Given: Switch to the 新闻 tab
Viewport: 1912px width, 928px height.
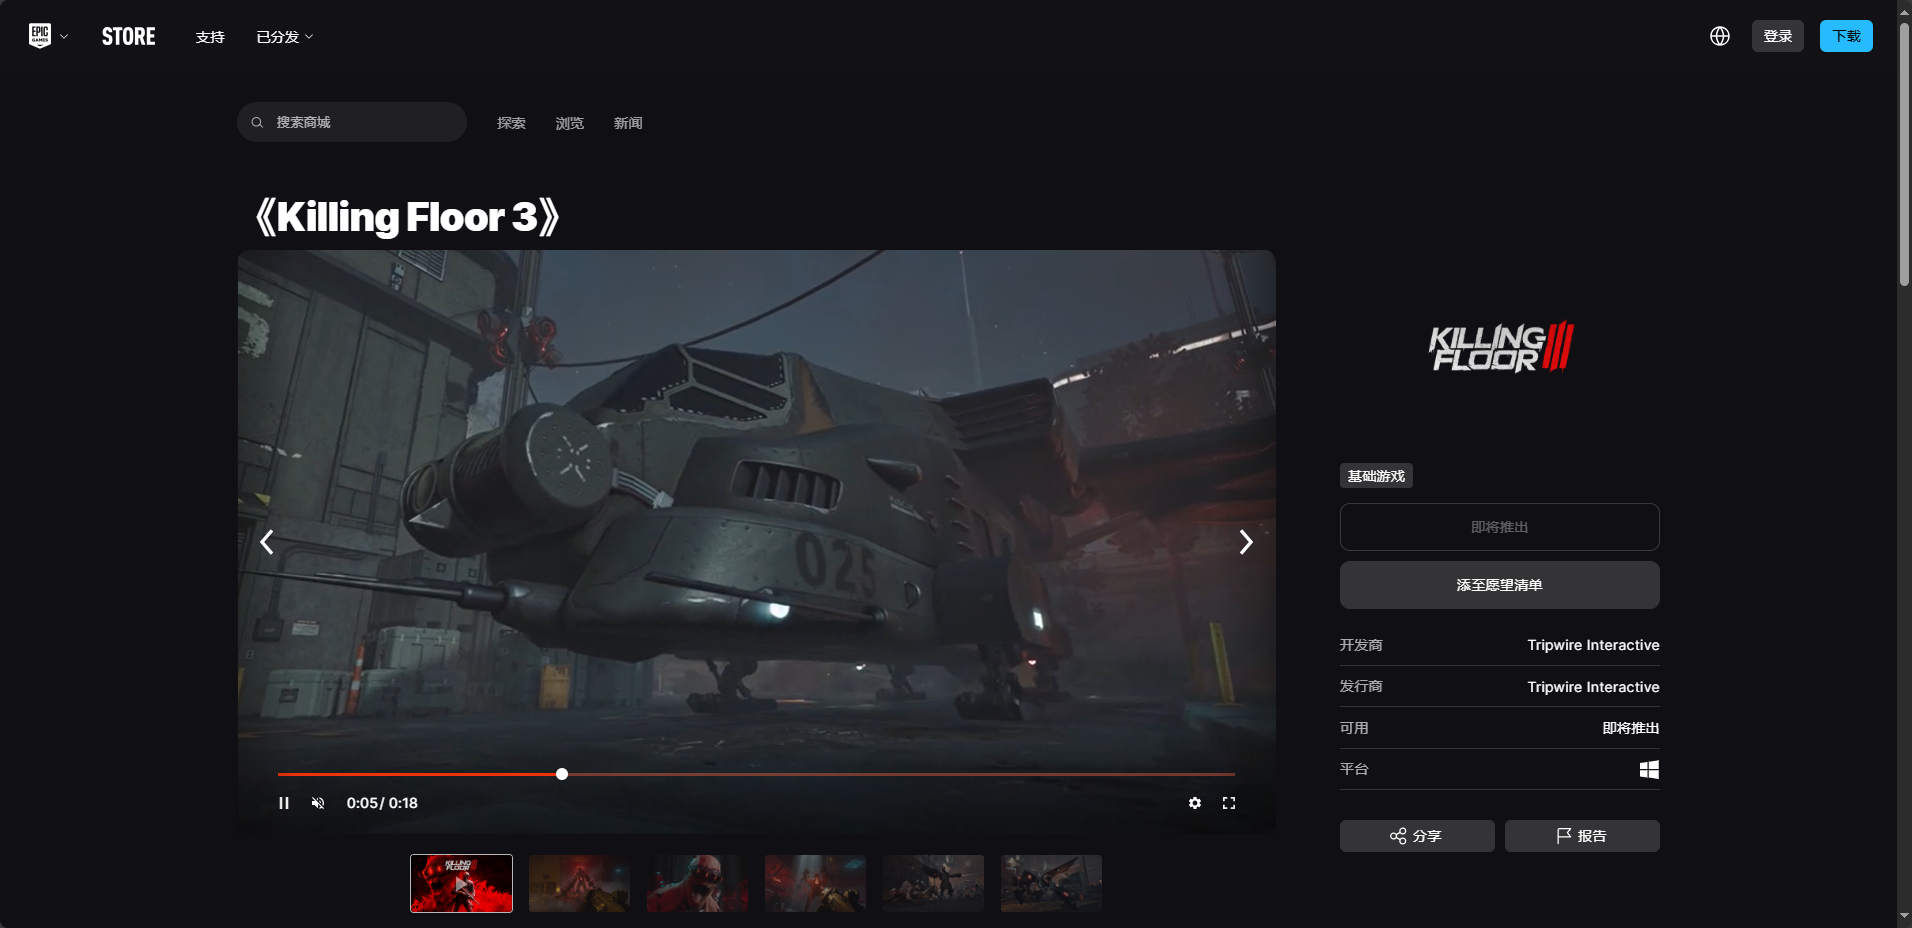Looking at the screenshot, I should 628,123.
